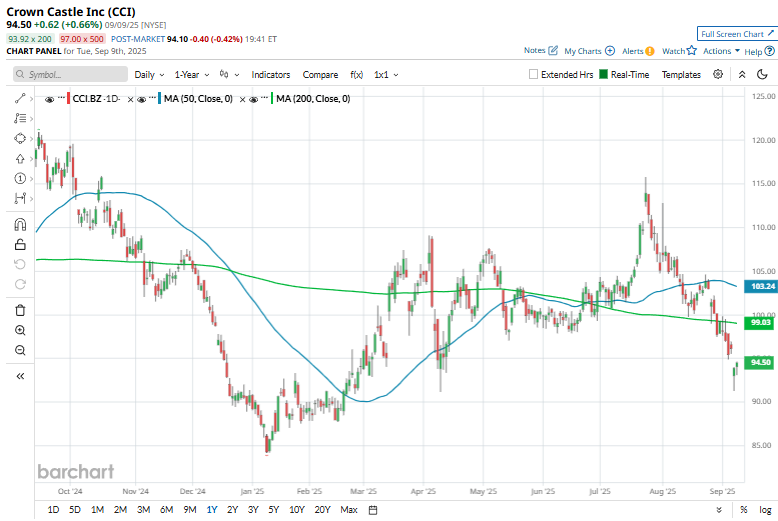Open the Actions dropdown menu
Screen dimensions: 778x521
coord(721,51)
